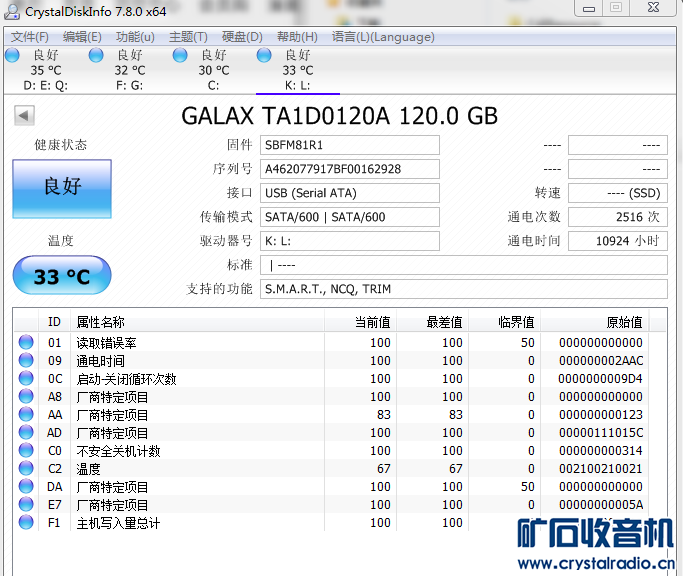Click the 33 °C temperature button
The width and height of the screenshot is (683, 576).
pos(62,276)
